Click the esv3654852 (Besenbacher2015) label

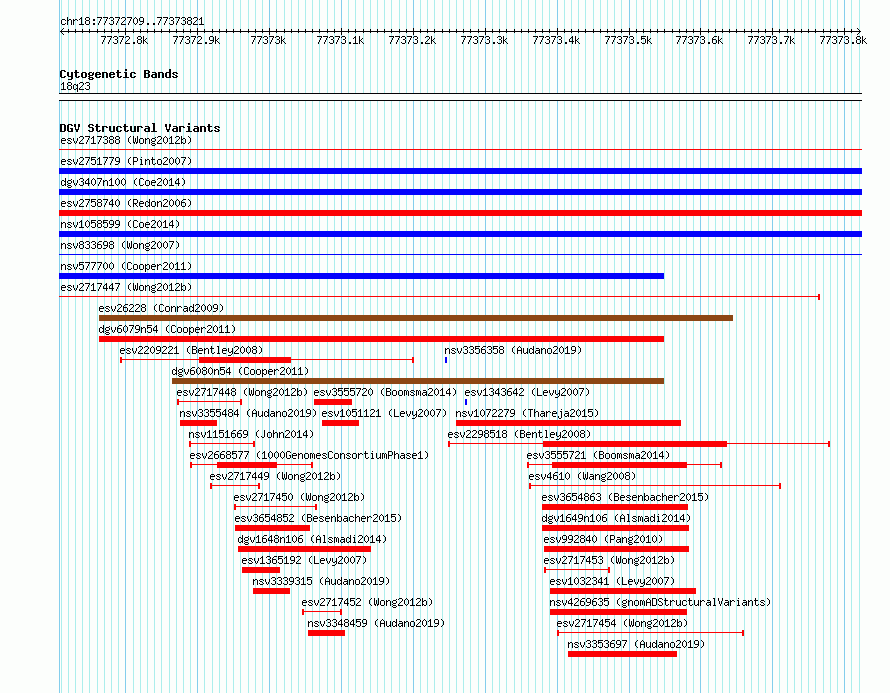(x=318, y=518)
